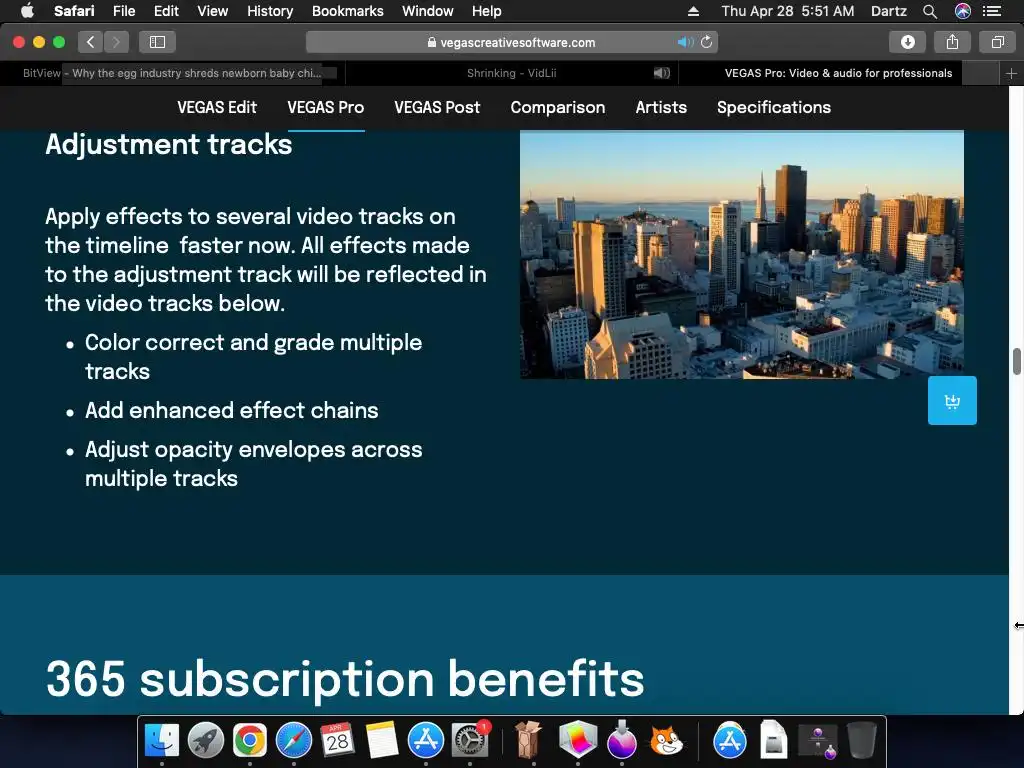Open Notification Center list icon
Image resolution: width=1024 pixels, height=768 pixels.
(x=992, y=11)
